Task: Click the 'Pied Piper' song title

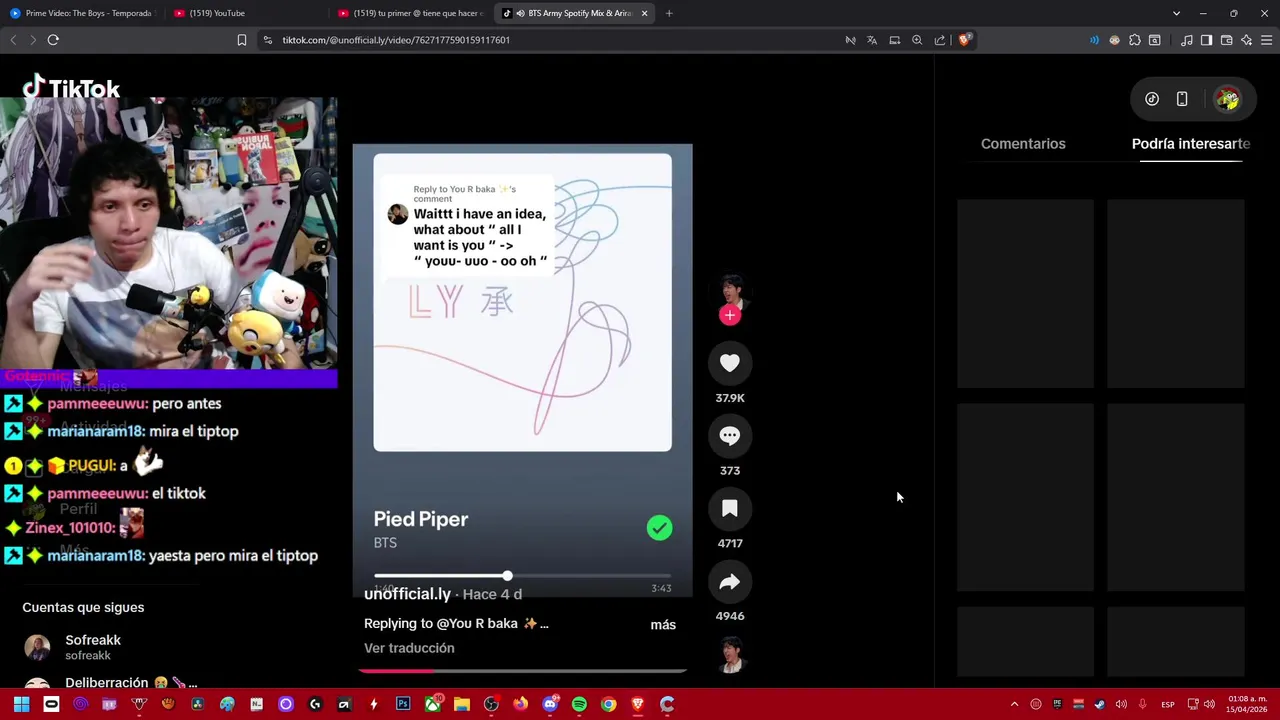Action: (x=421, y=519)
